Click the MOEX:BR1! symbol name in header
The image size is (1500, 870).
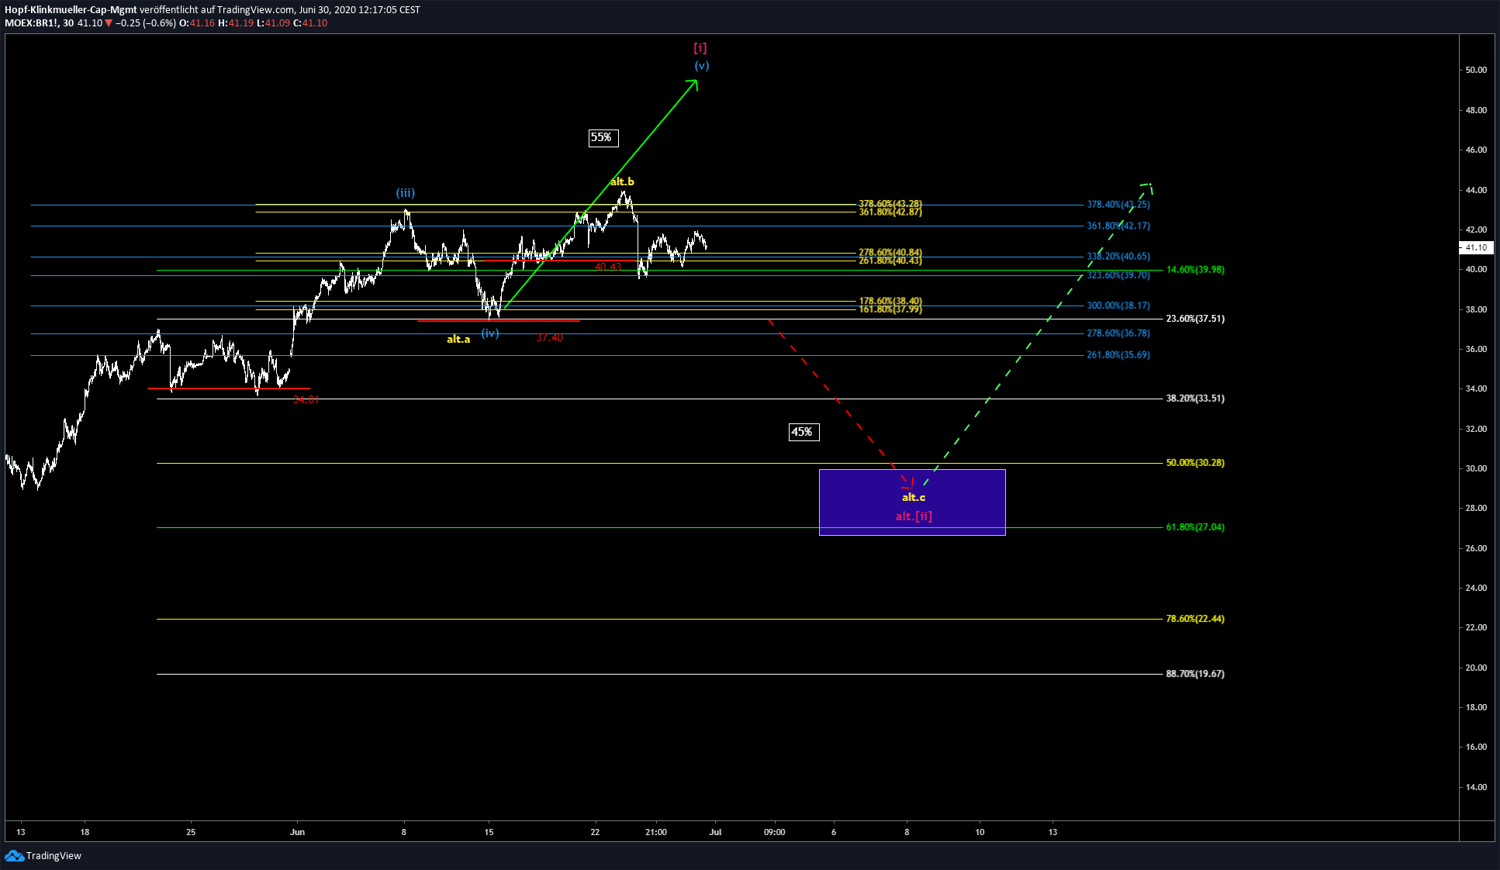(x=31, y=23)
